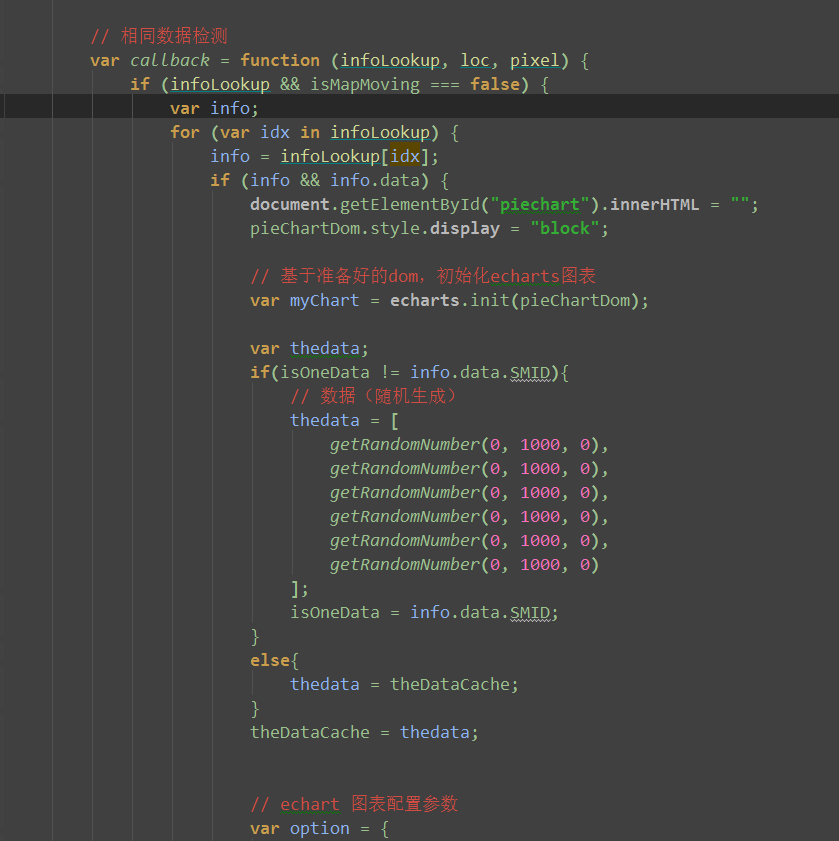This screenshot has width=839, height=841.
Task: Click 'theDataCache' in 'thedata = theDataCache;'
Action: point(450,684)
